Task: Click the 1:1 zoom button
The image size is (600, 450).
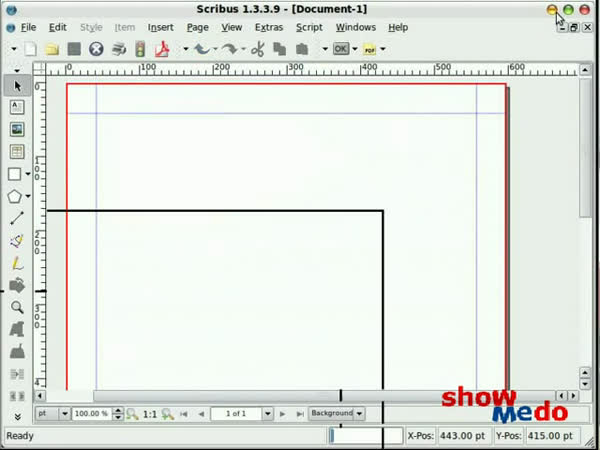Action: click(x=150, y=413)
